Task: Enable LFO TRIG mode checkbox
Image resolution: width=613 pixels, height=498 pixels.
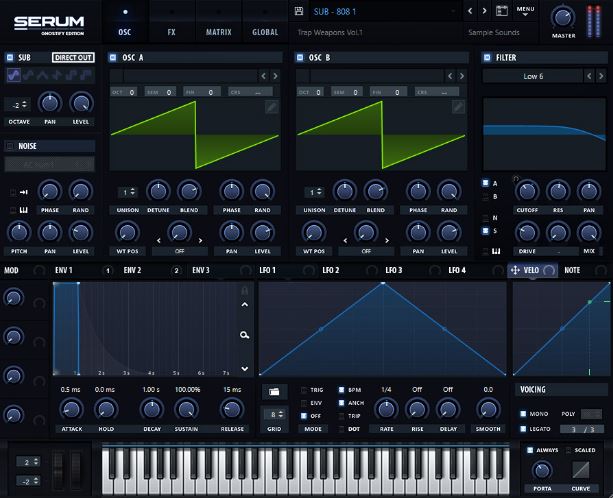Action: 305,390
